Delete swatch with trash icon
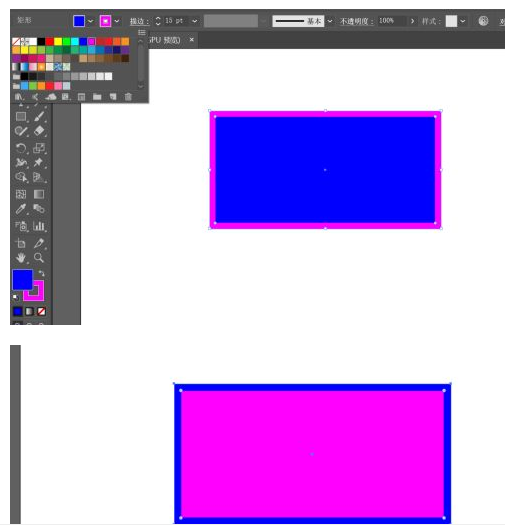 128,97
